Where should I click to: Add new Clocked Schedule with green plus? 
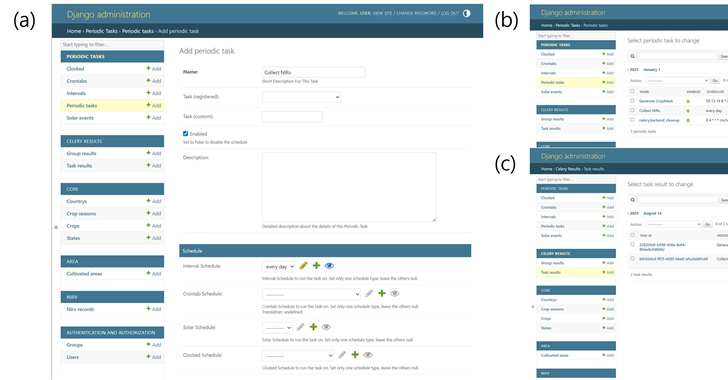pyautogui.click(x=355, y=355)
